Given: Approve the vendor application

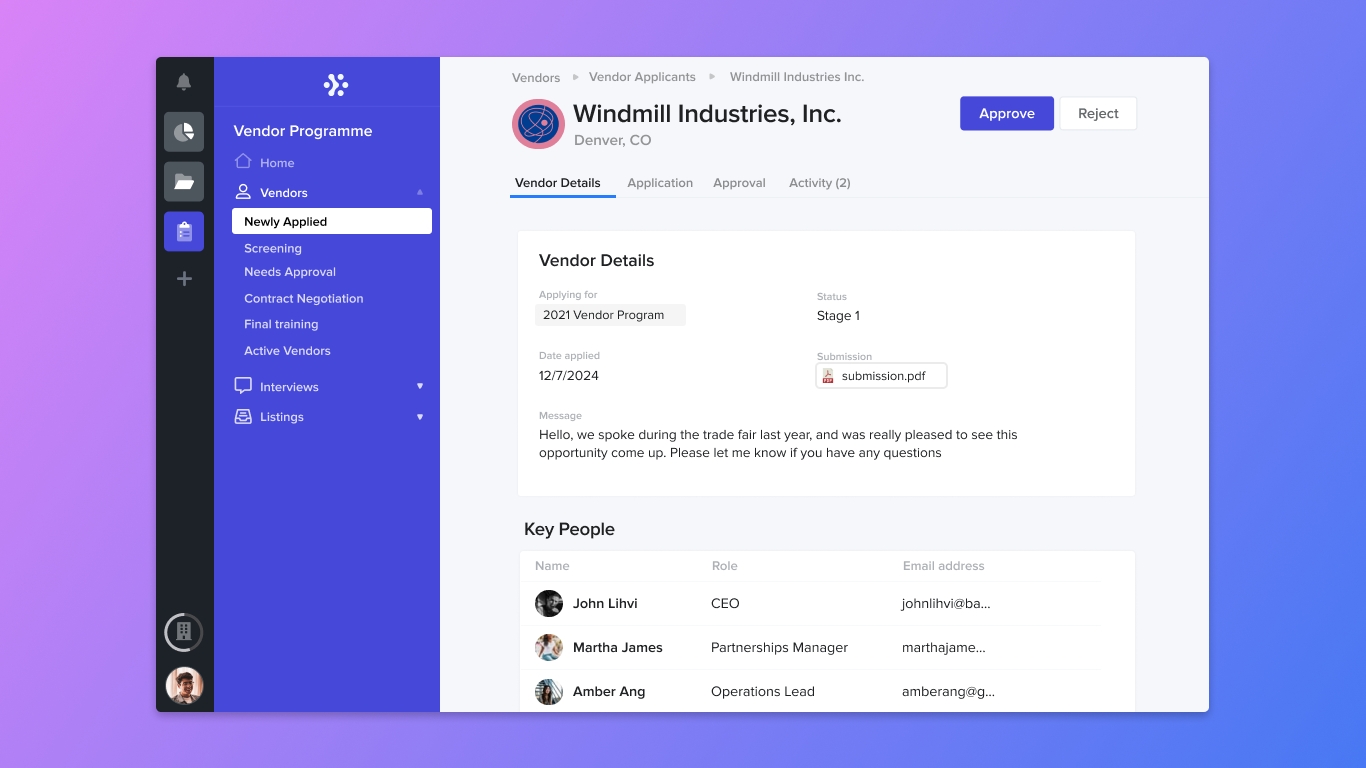Looking at the screenshot, I should tap(1006, 114).
